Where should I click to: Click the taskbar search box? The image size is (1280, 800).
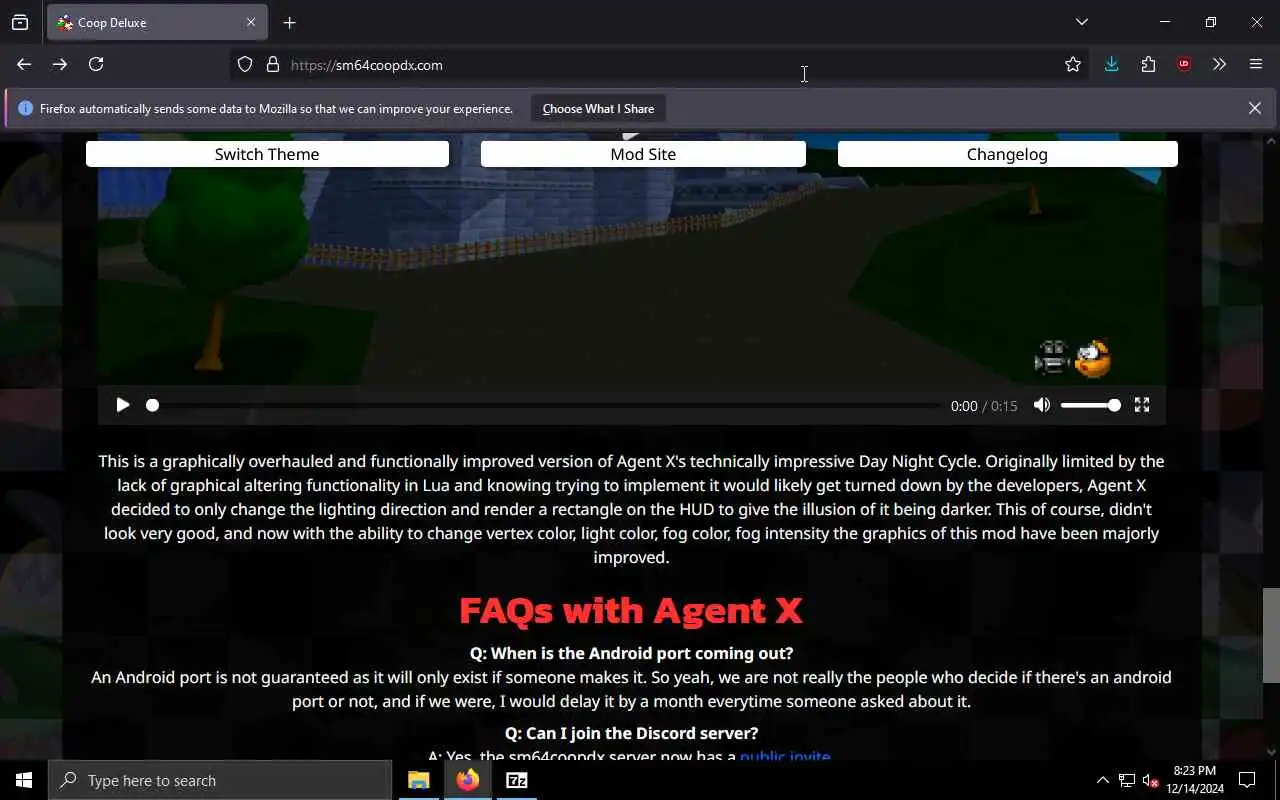pyautogui.click(x=220, y=780)
